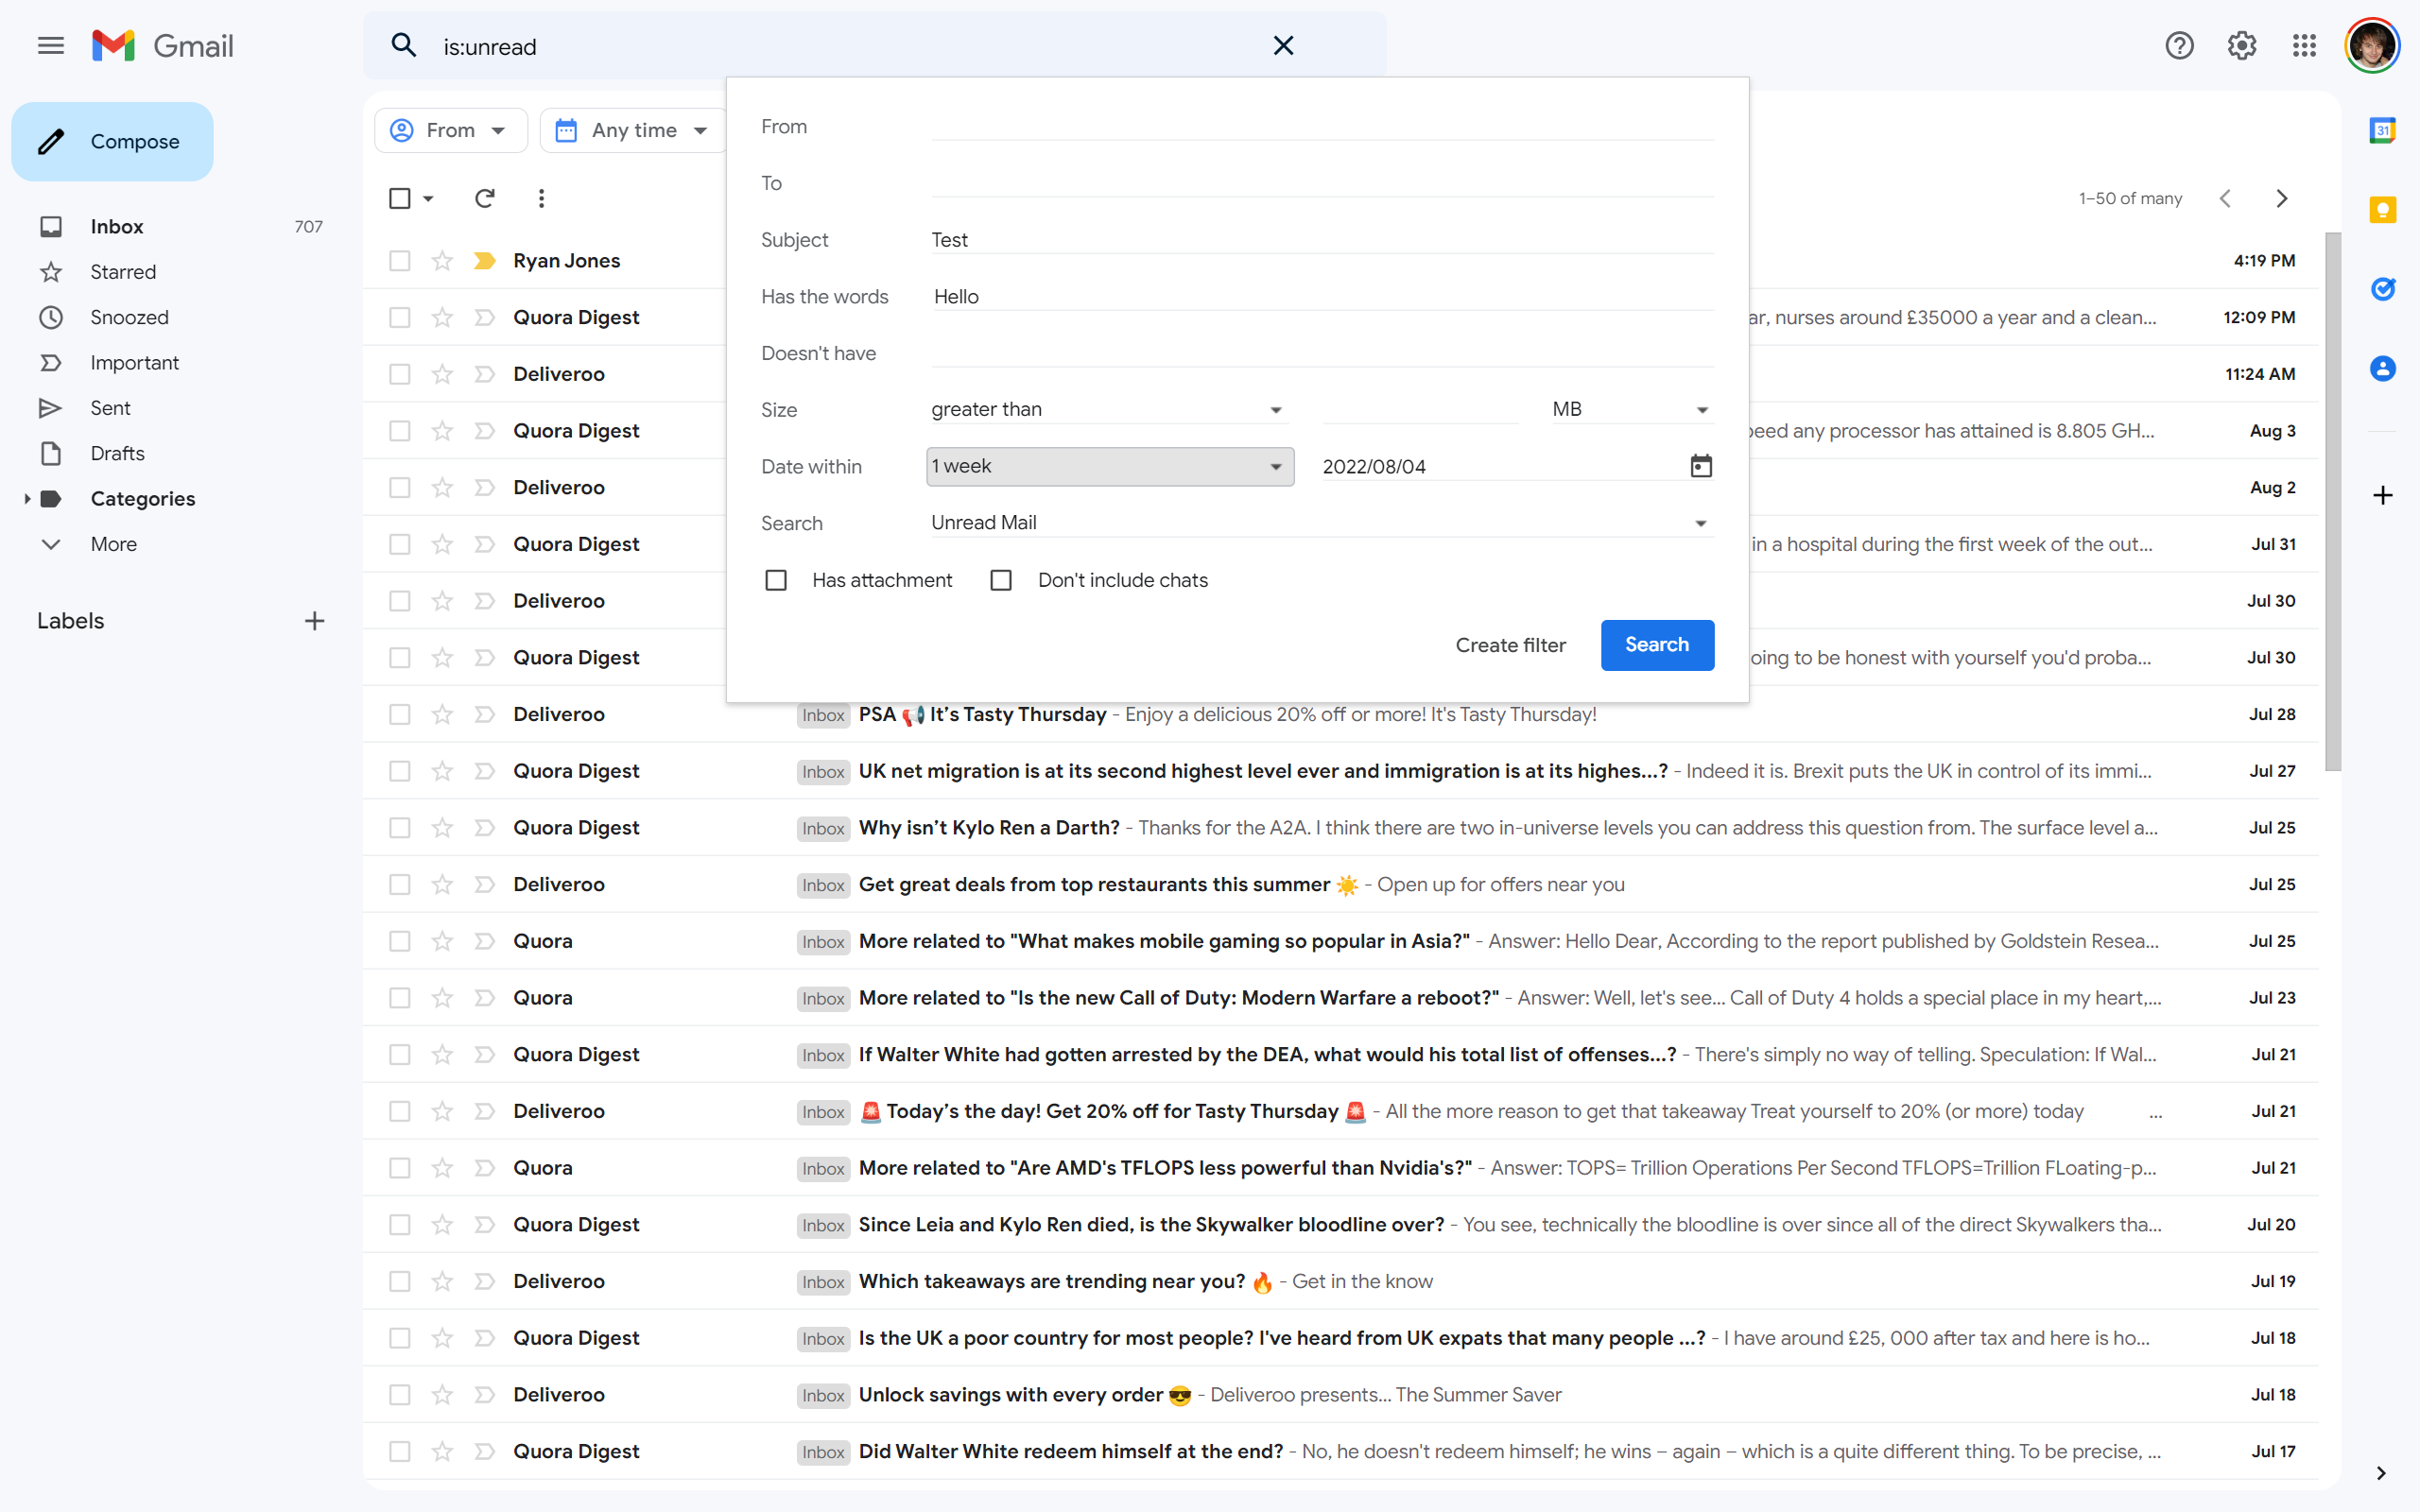Open the Google Keep side panel icon
2420x1512 pixels.
[x=2383, y=210]
